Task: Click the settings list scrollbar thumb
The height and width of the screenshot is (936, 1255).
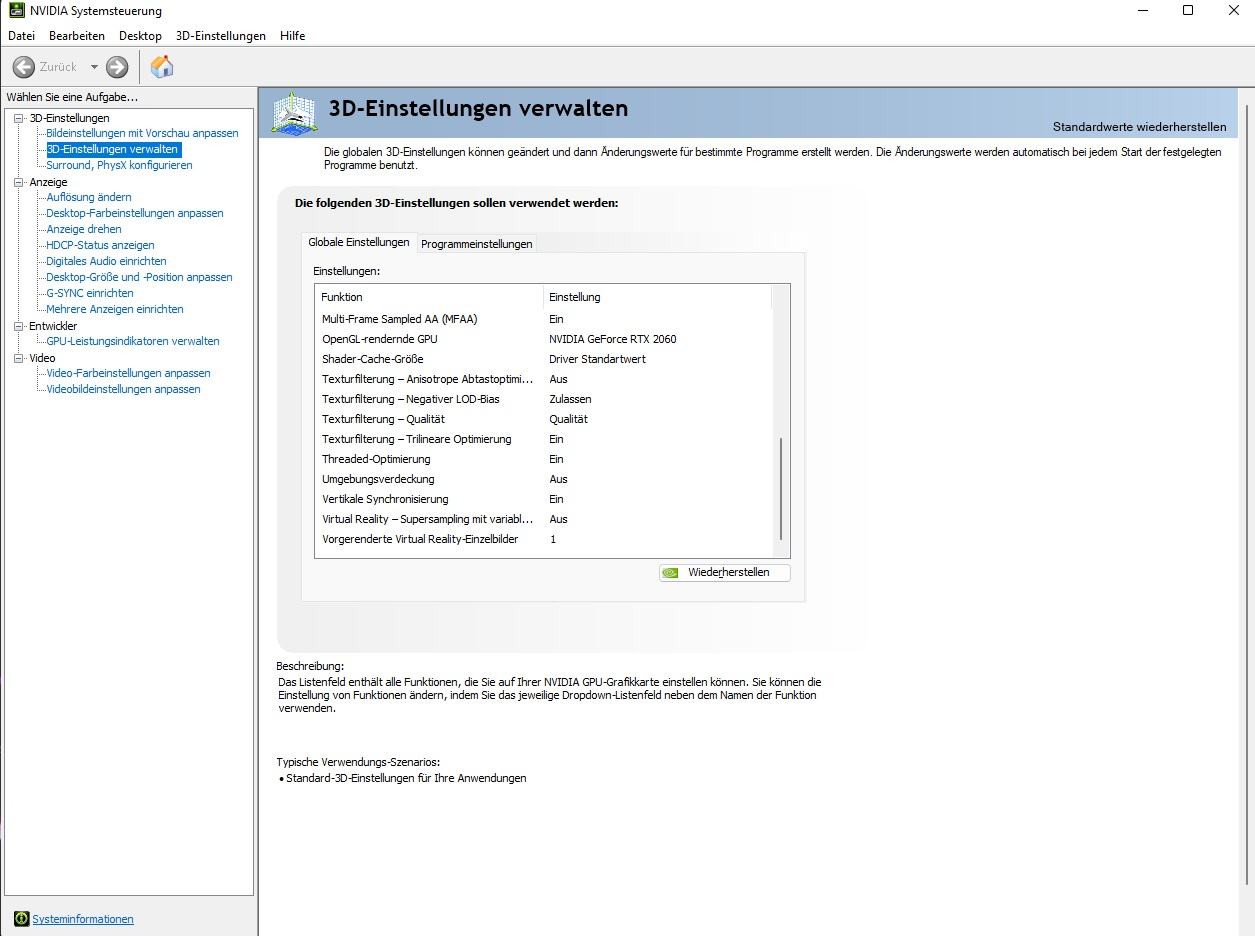Action: (x=781, y=489)
